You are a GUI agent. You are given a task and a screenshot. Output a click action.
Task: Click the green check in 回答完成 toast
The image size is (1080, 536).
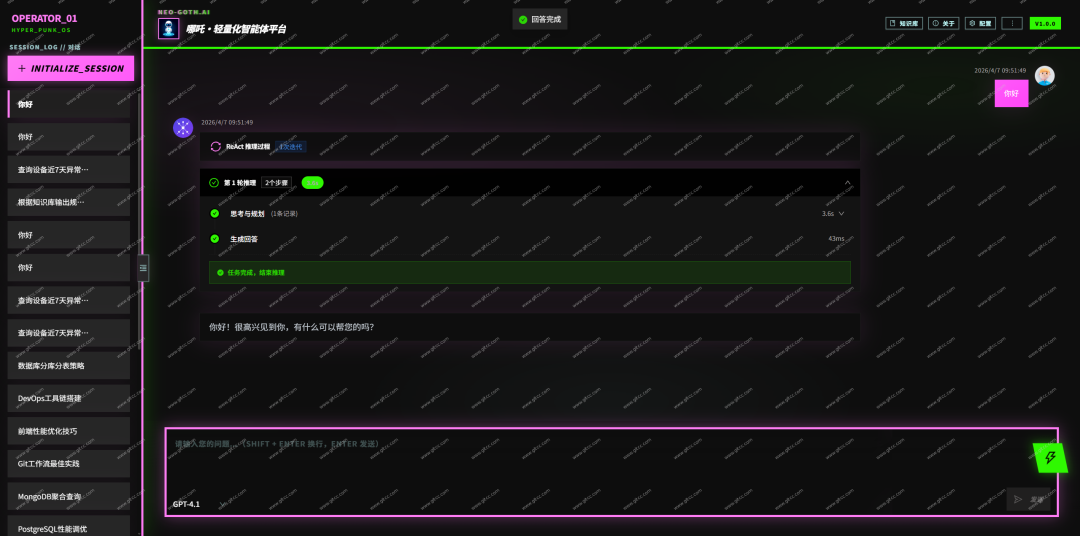(x=523, y=19)
